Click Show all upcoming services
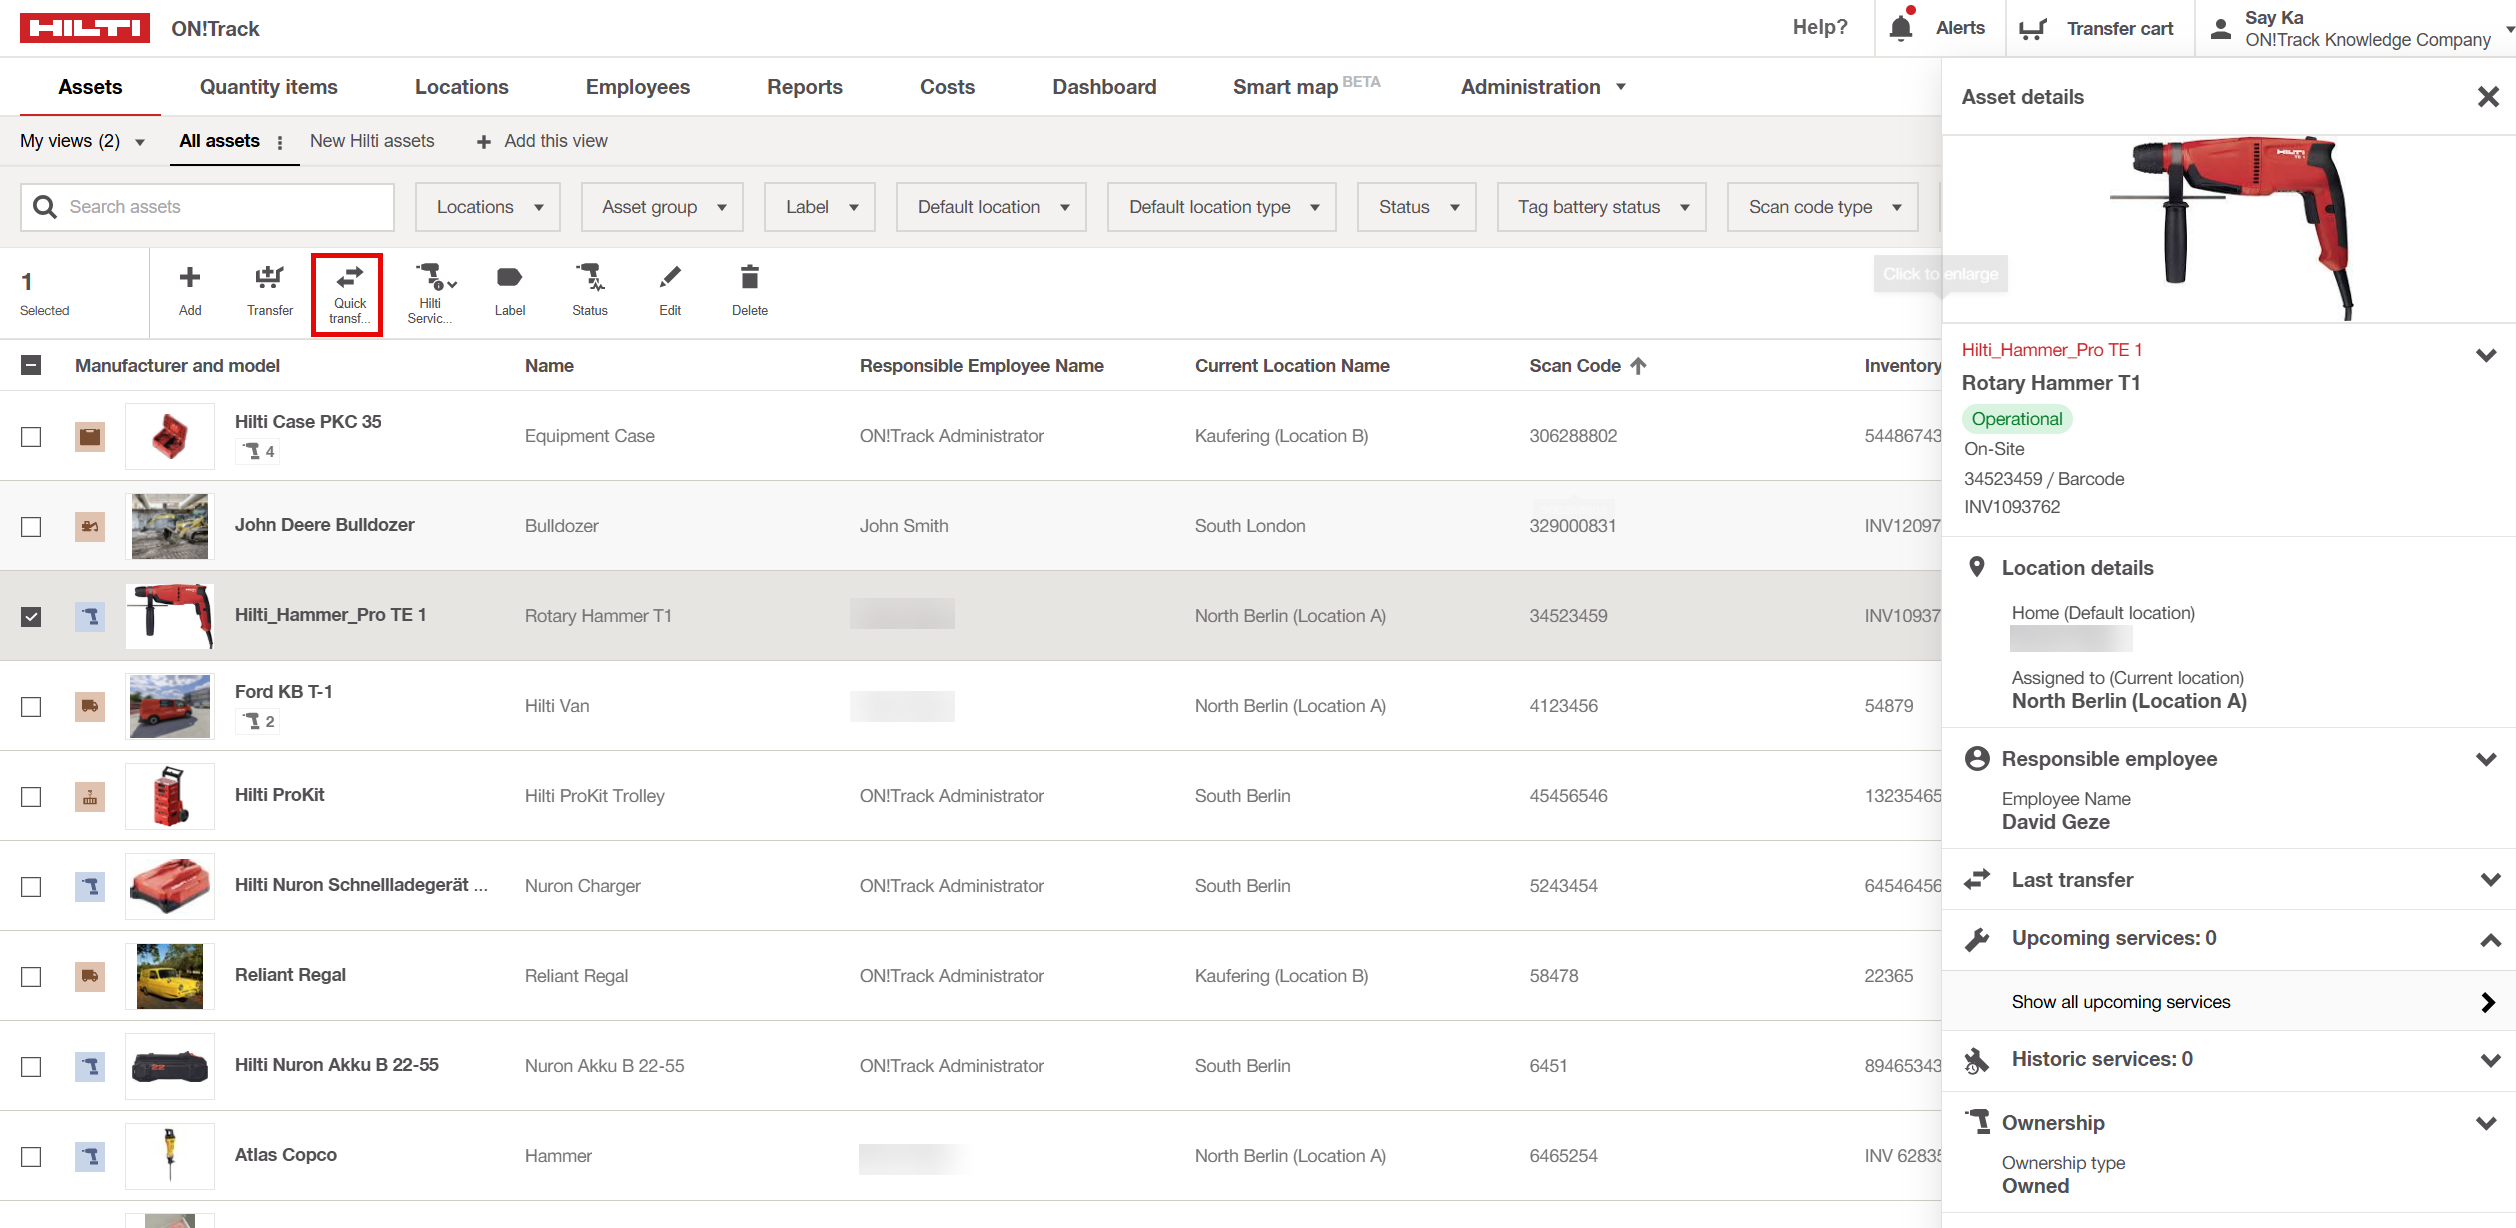The height and width of the screenshot is (1228, 2516). [2228, 1002]
